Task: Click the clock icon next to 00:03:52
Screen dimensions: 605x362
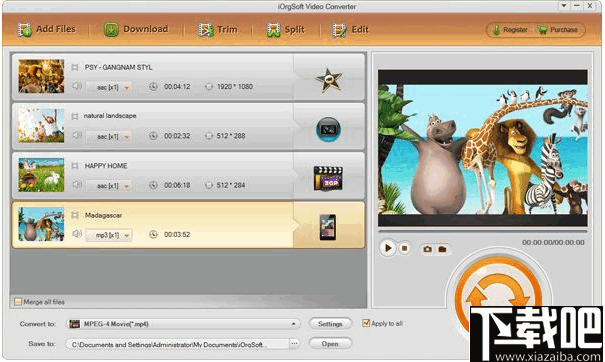Action: click(x=153, y=234)
